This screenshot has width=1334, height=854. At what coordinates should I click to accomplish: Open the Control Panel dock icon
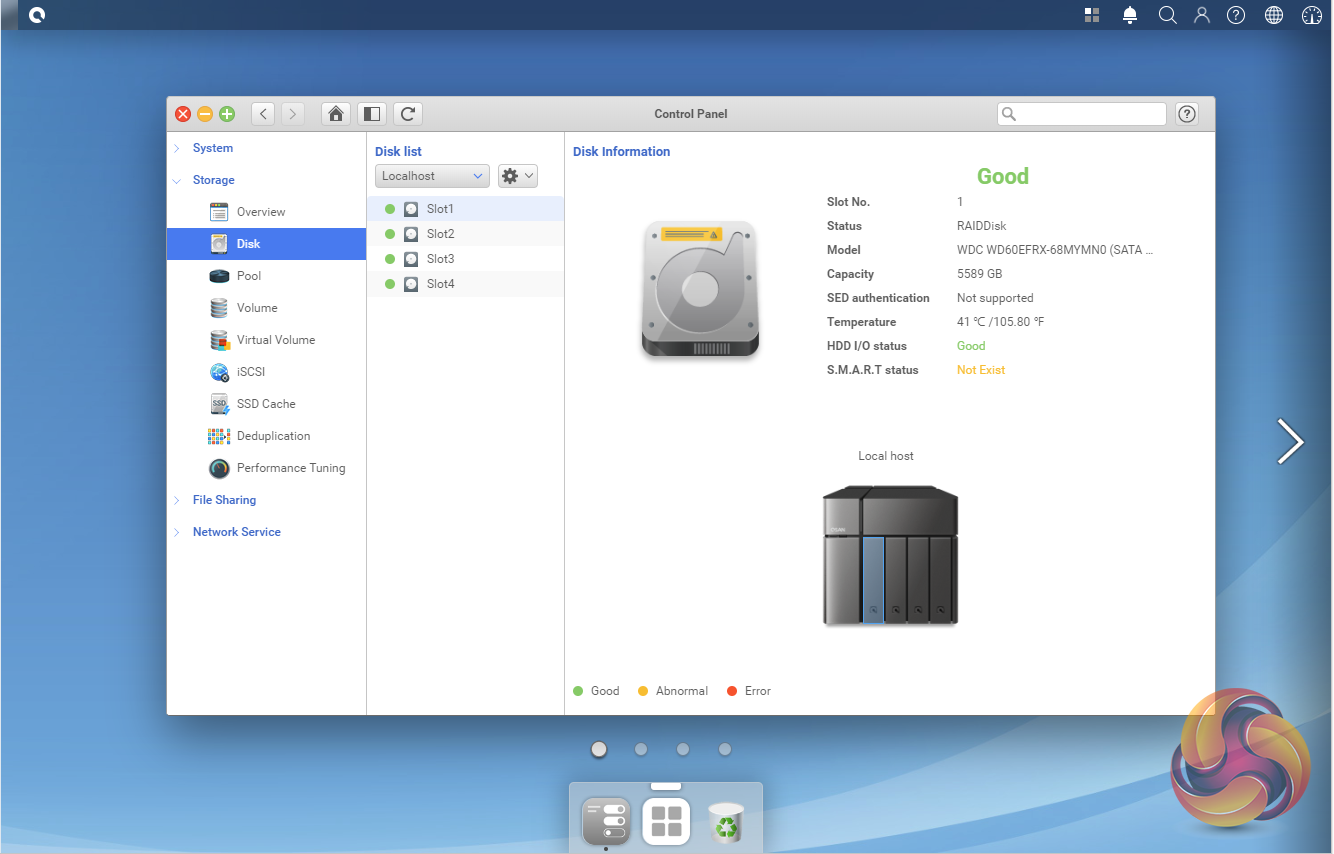pyautogui.click(x=606, y=821)
